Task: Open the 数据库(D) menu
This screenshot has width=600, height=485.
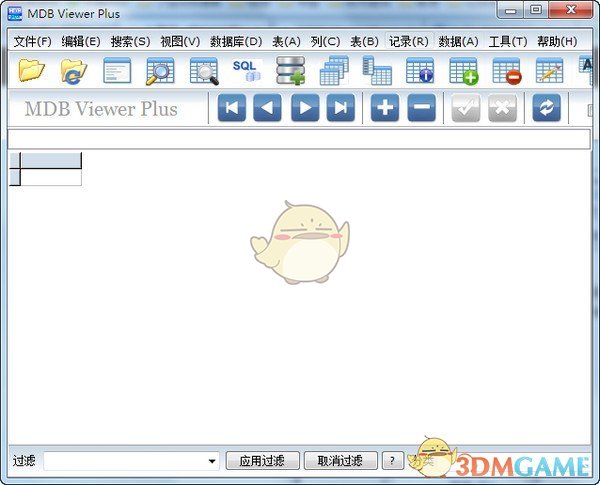Action: [x=236, y=41]
